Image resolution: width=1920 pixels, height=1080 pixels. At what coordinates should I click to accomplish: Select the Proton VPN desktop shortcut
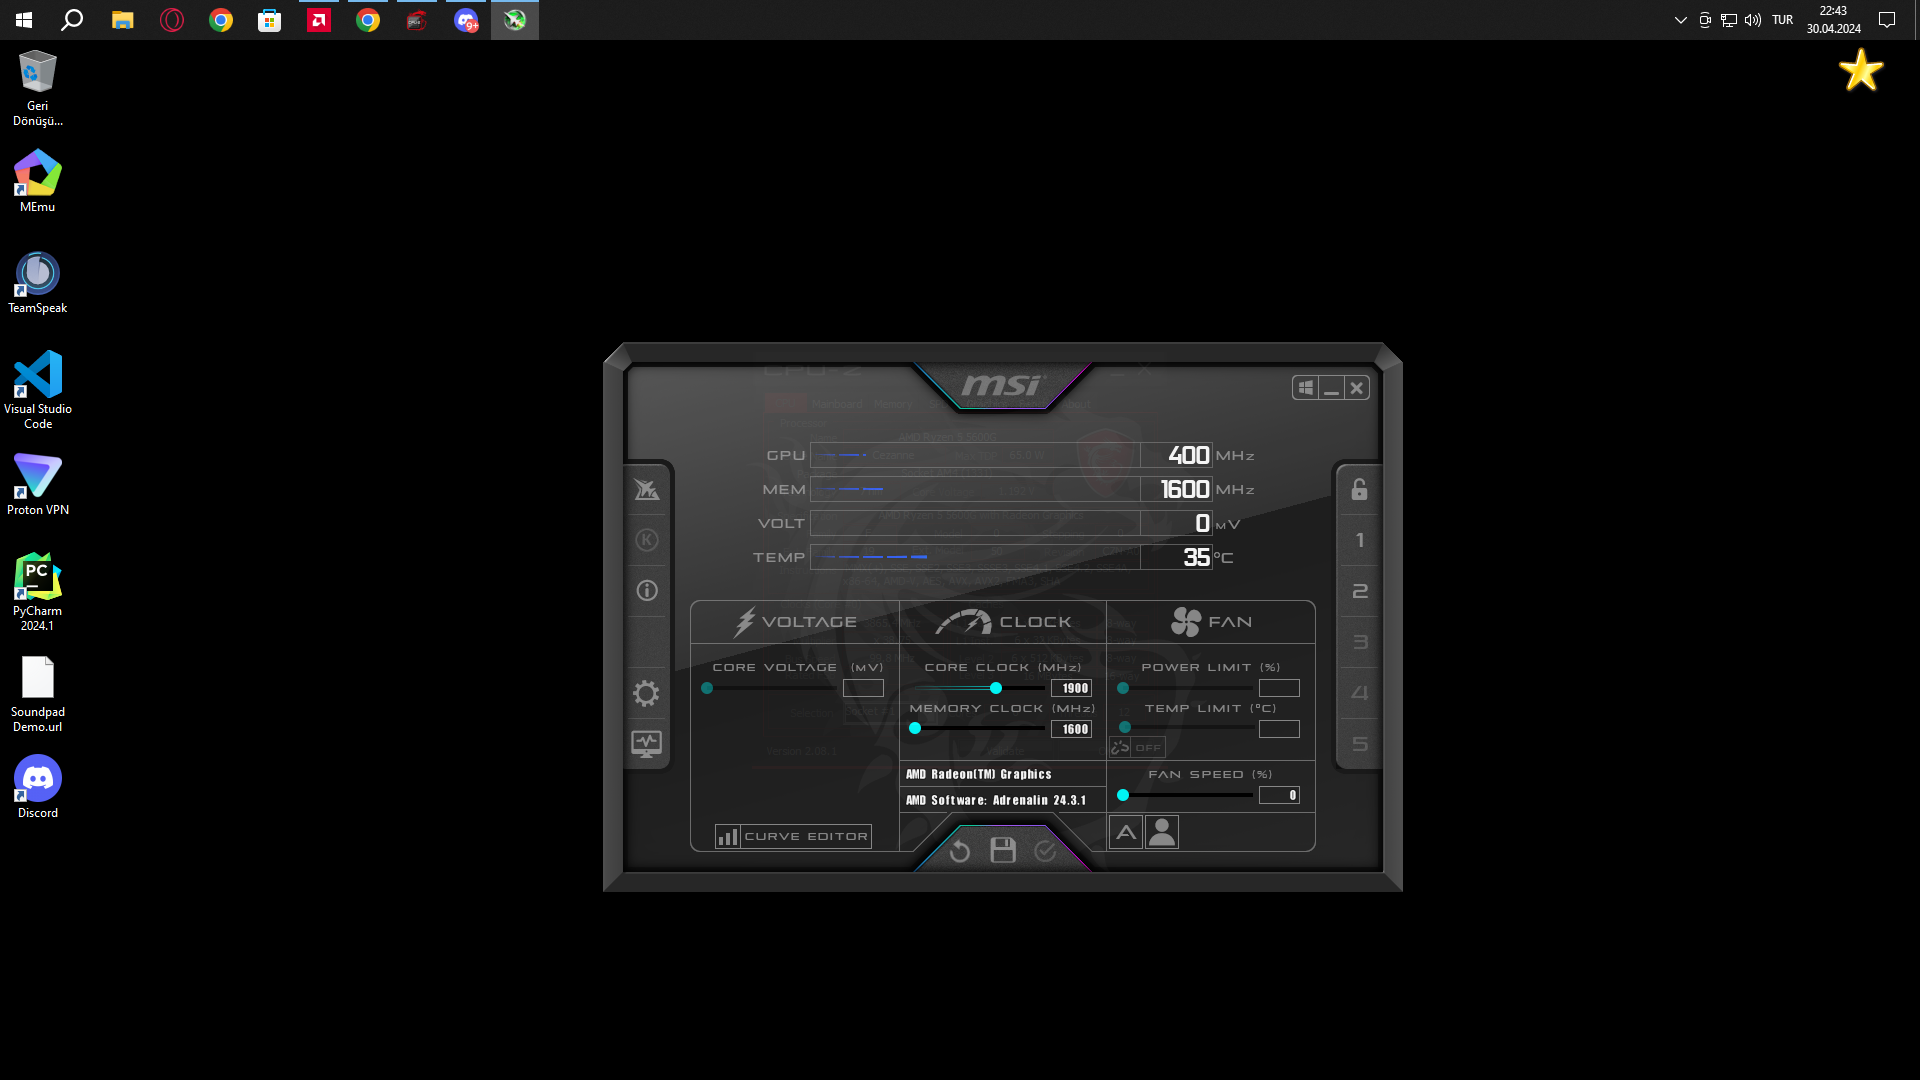pos(38,484)
